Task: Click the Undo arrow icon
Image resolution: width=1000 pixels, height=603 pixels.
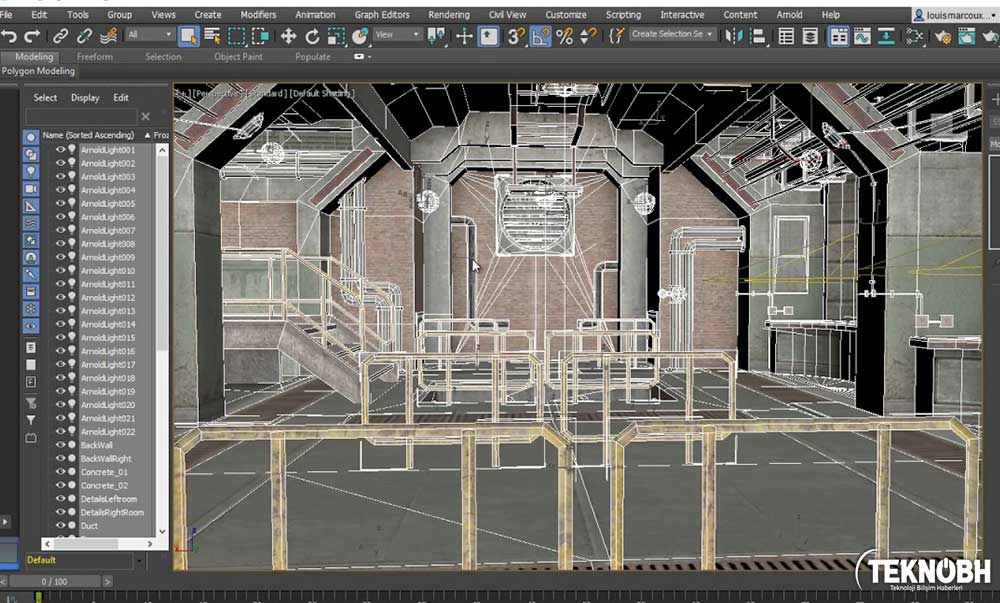Action: pos(9,36)
